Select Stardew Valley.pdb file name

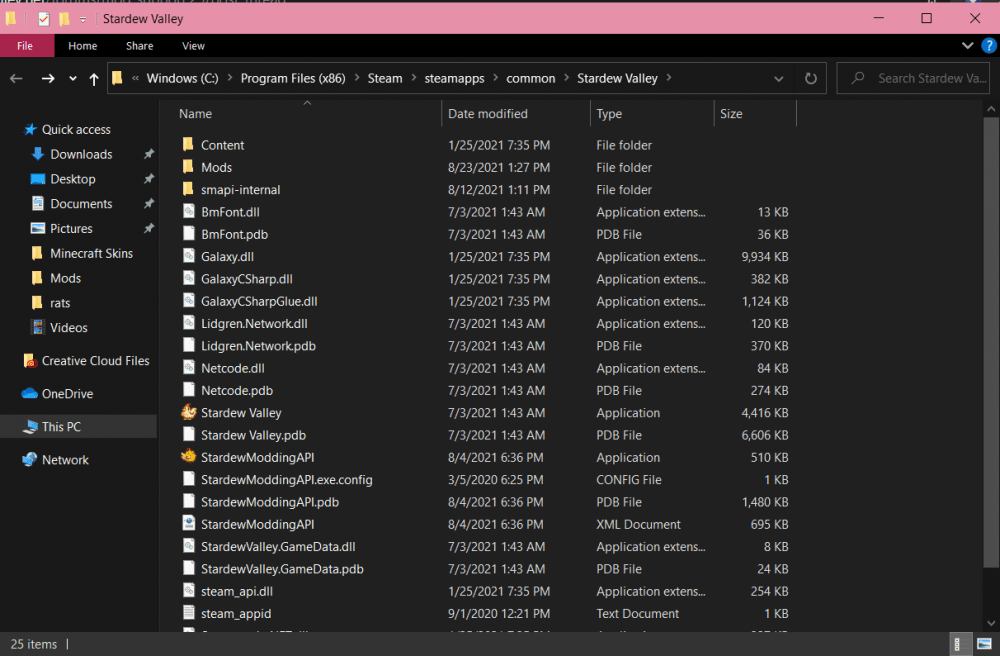[253, 435]
